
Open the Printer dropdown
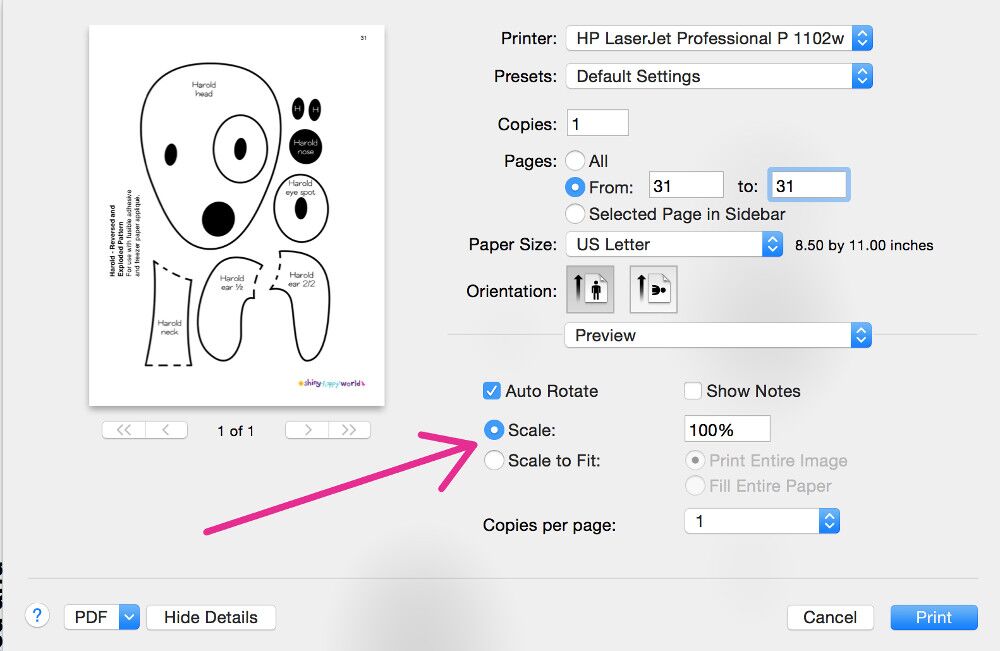coord(718,39)
